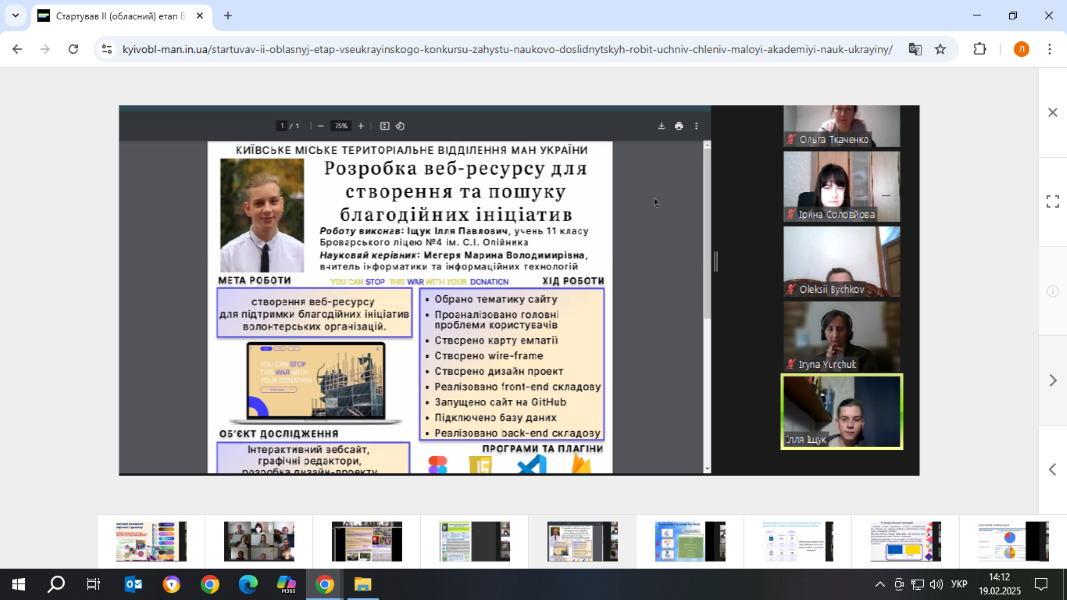Open Outlook from the taskbar
The height and width of the screenshot is (600, 1067).
tap(133, 584)
